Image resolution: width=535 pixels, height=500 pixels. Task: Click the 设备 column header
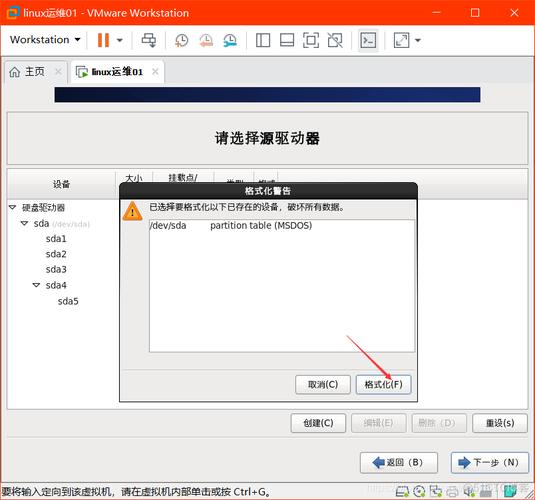pos(61,184)
